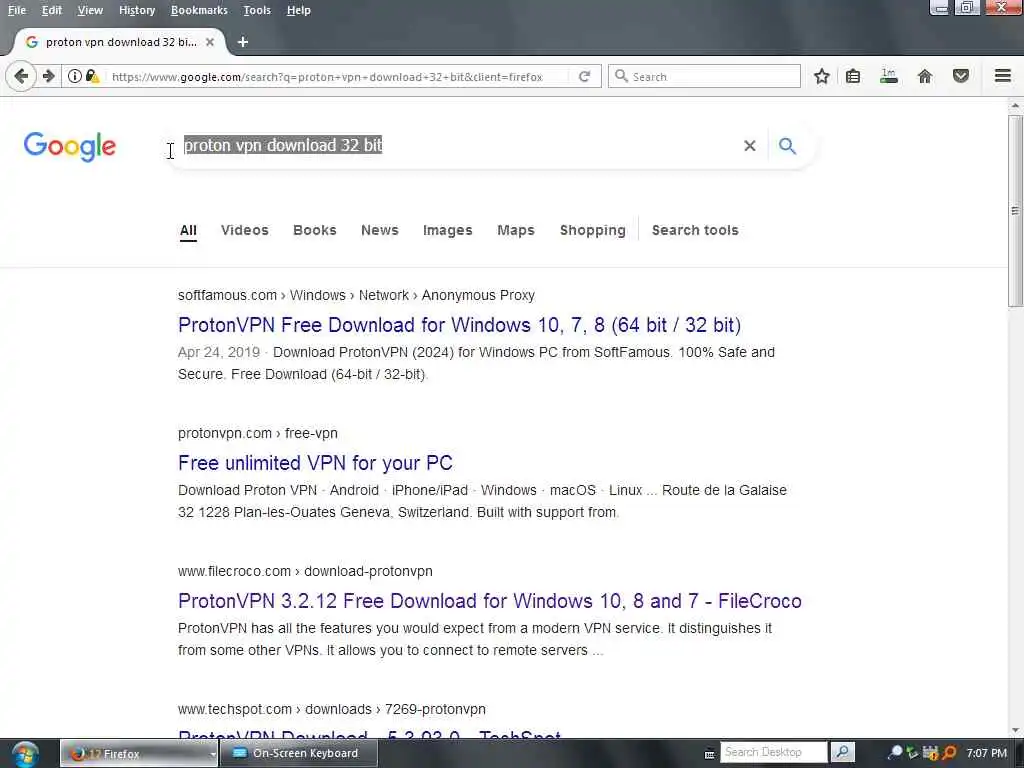Click softfamous.com breadcrumb text
The width and height of the screenshot is (1024, 768).
pyautogui.click(x=227, y=295)
